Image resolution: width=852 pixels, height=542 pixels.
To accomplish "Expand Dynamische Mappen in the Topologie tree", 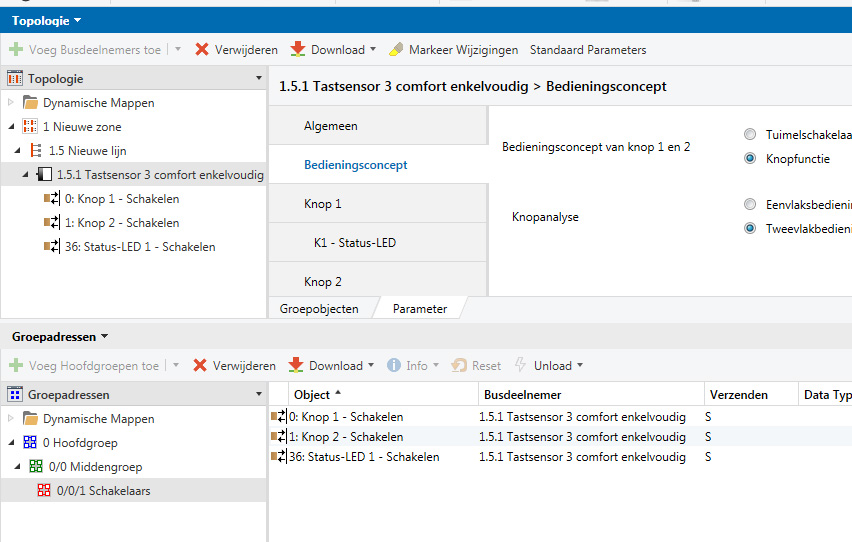I will point(12,103).
